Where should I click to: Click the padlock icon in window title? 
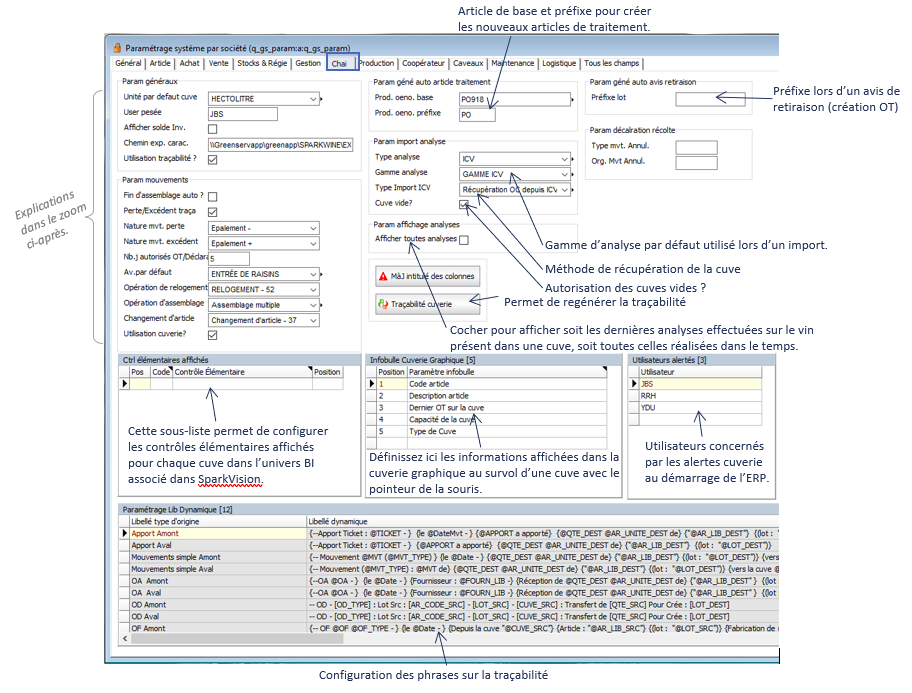117,47
